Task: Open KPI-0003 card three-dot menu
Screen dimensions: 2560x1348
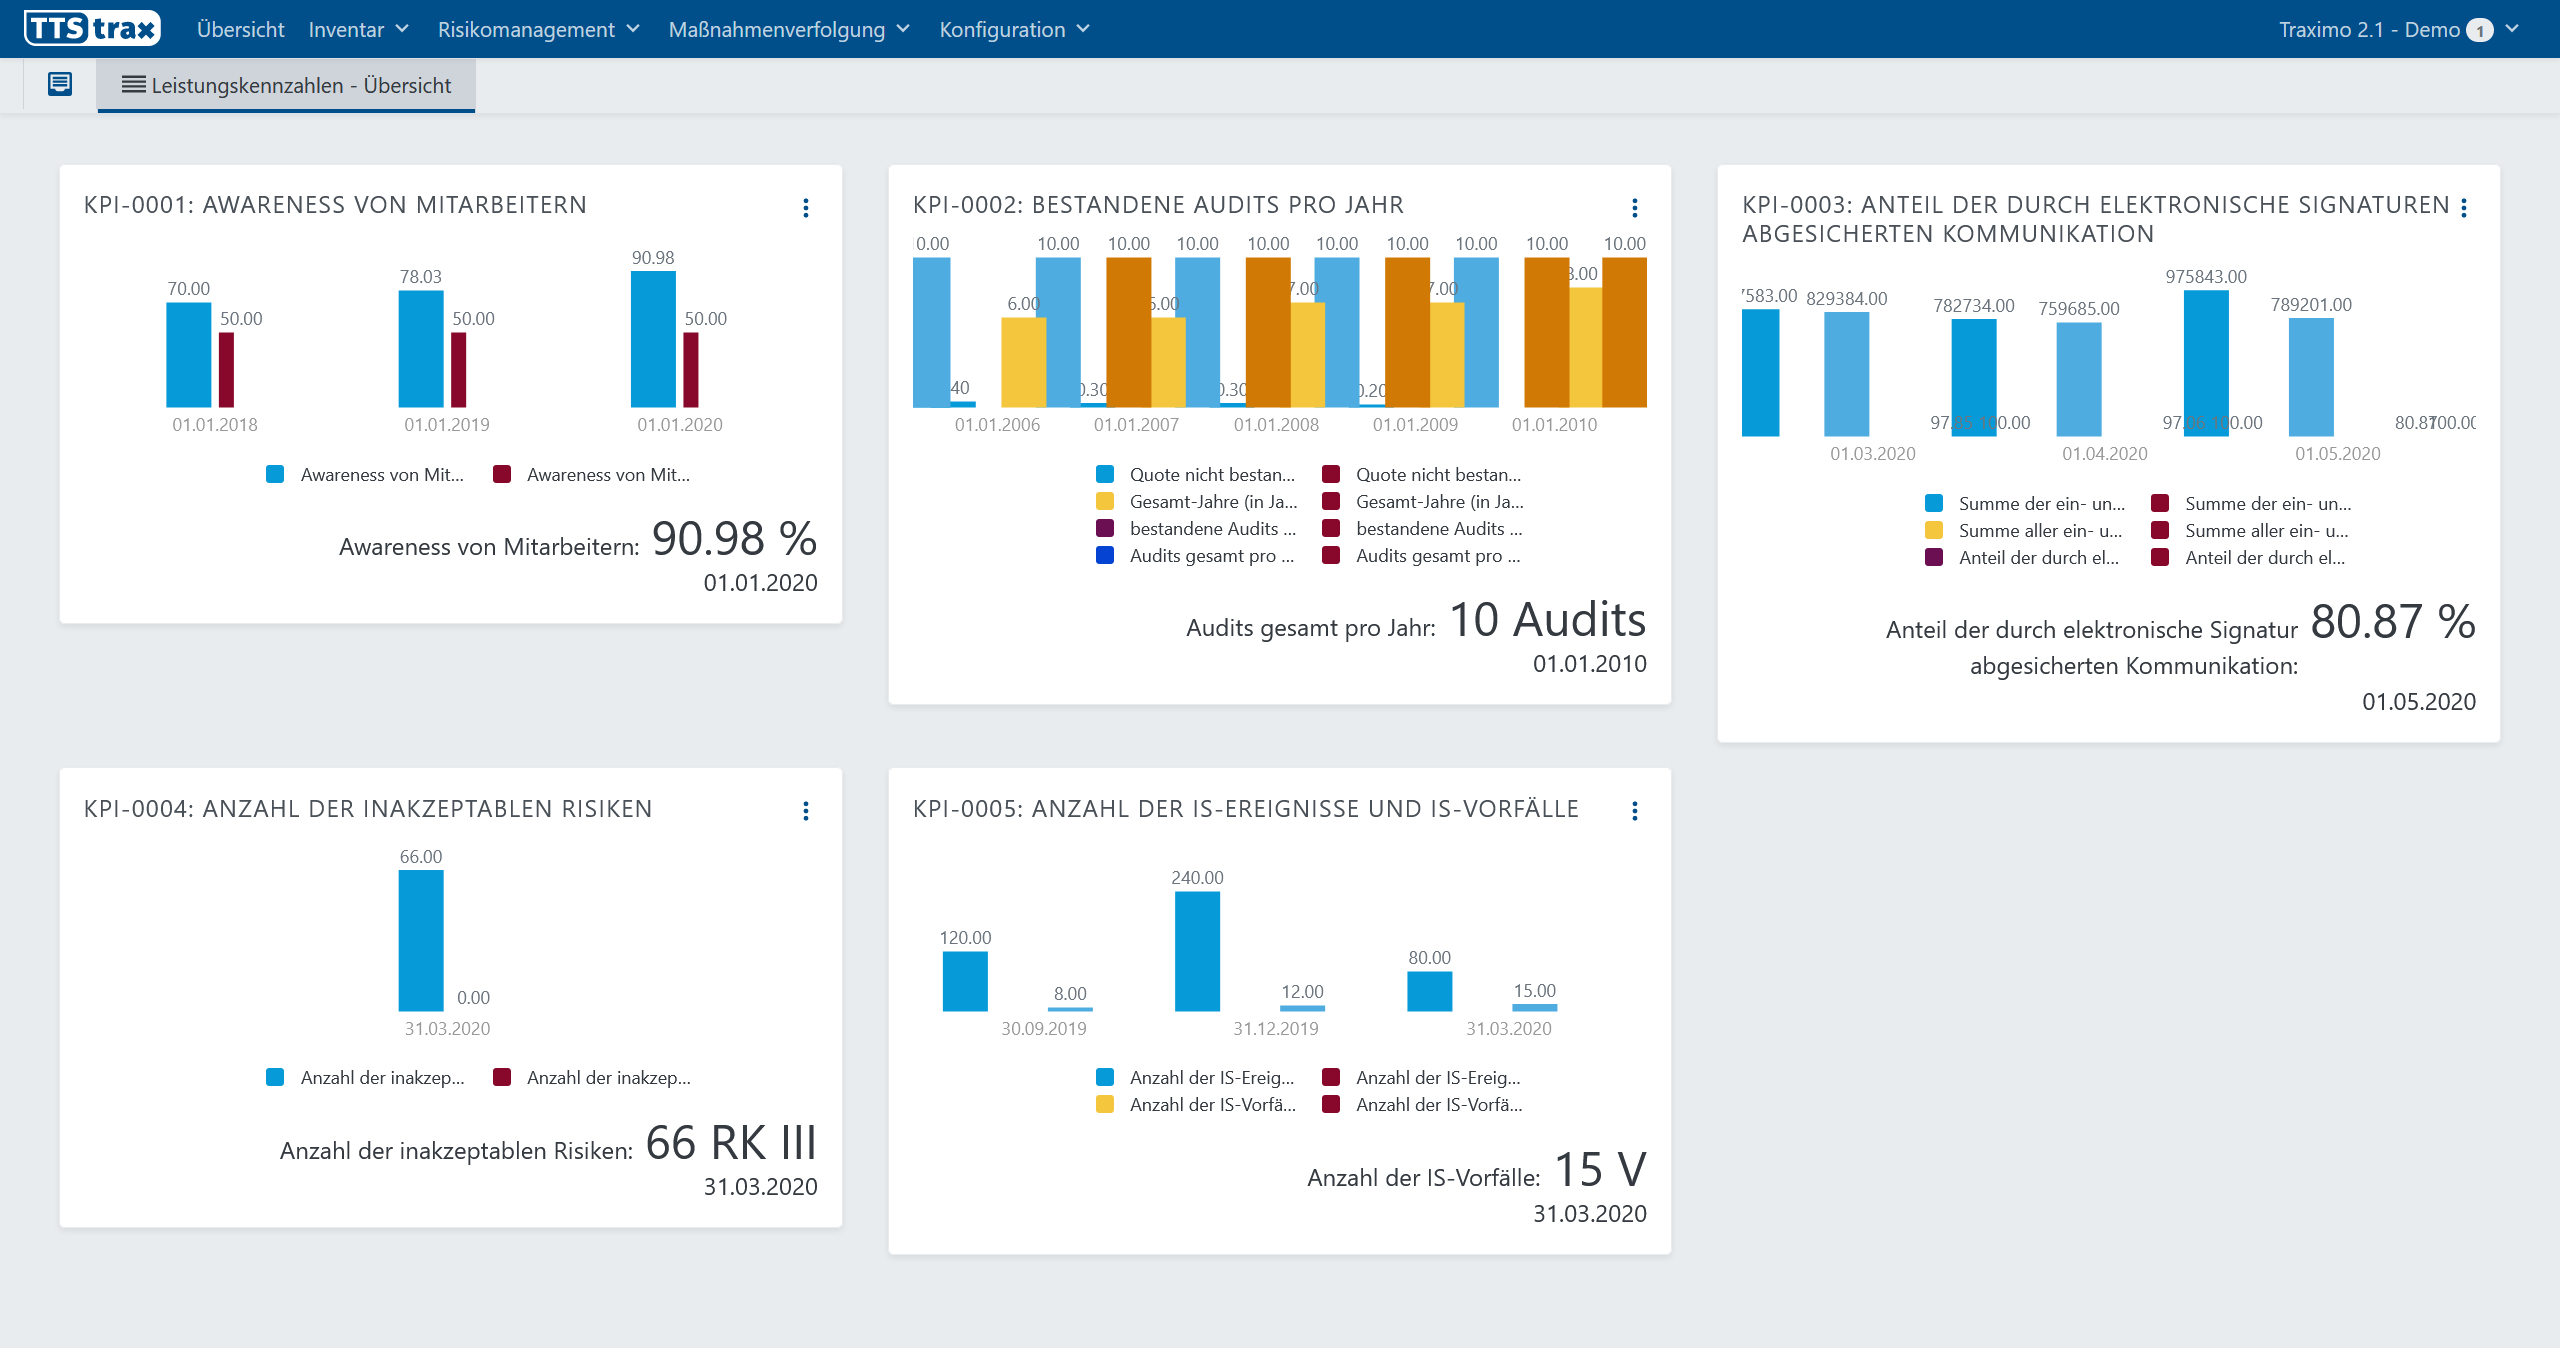Action: (2463, 208)
